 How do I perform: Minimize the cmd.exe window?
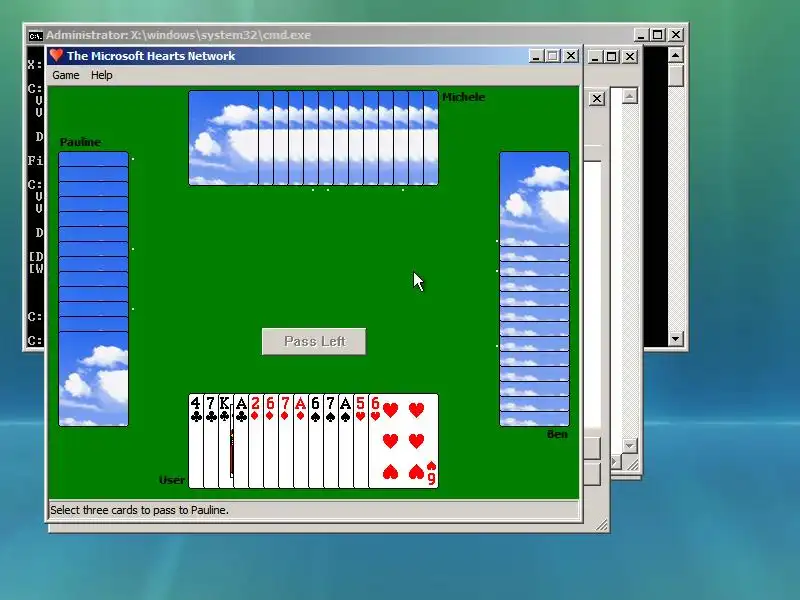641,35
